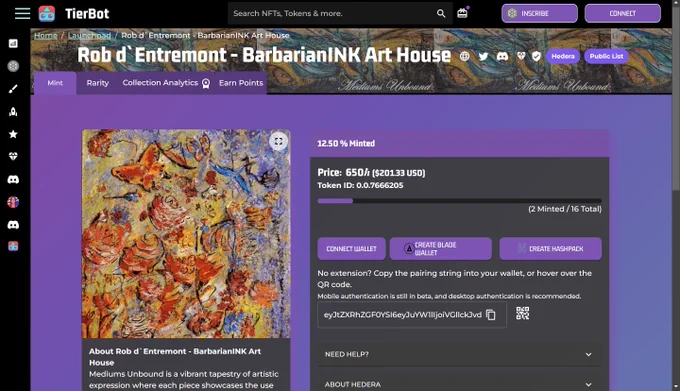The width and height of the screenshot is (680, 391).
Task: Expand the NEED HELP? section
Action: [x=459, y=354]
